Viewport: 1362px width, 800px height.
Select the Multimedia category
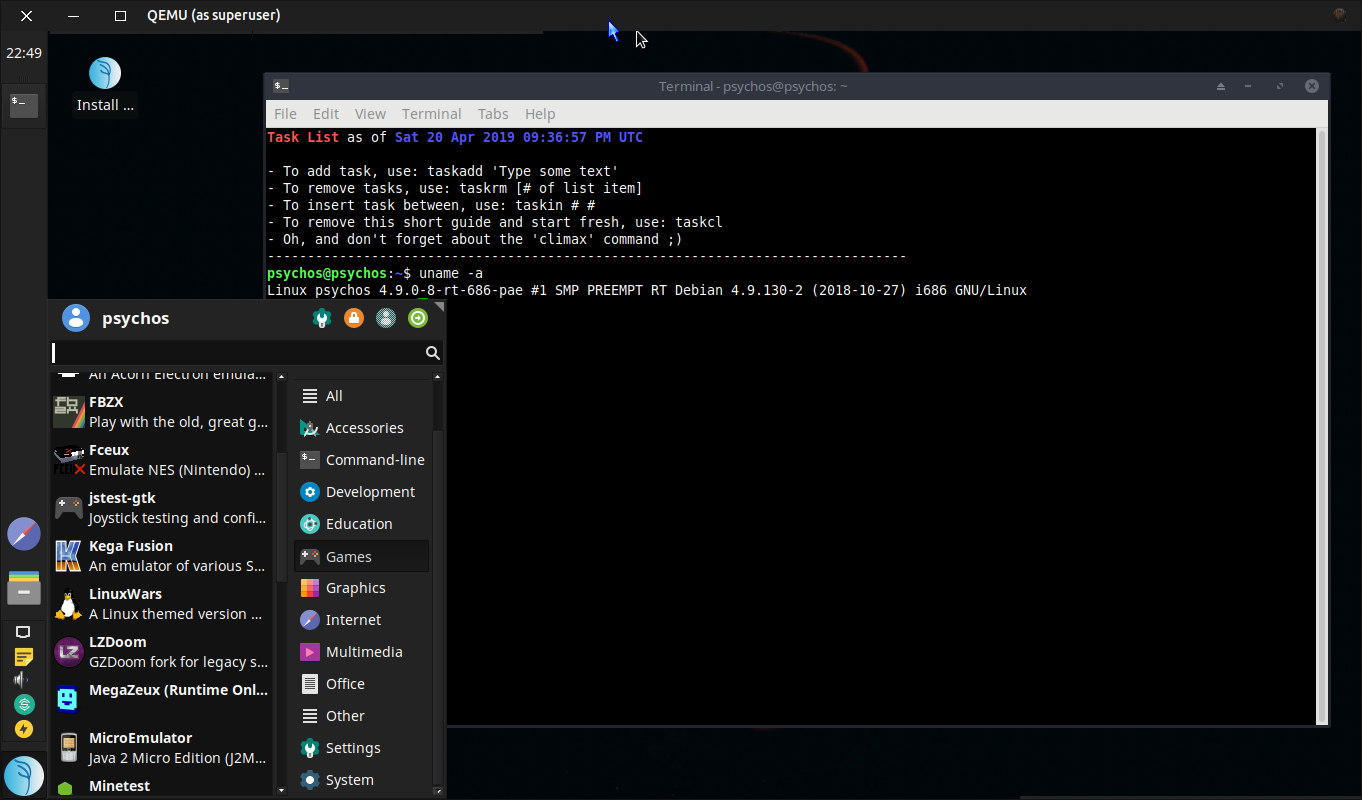[x=362, y=652]
